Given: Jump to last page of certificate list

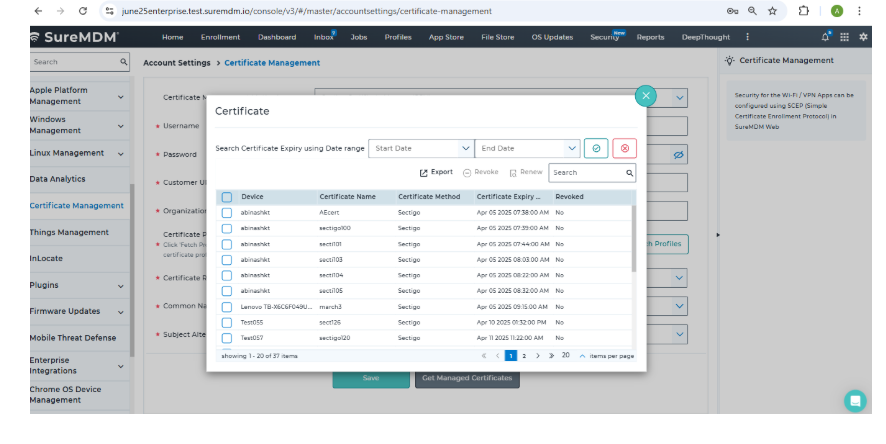Looking at the screenshot, I should [x=550, y=355].
